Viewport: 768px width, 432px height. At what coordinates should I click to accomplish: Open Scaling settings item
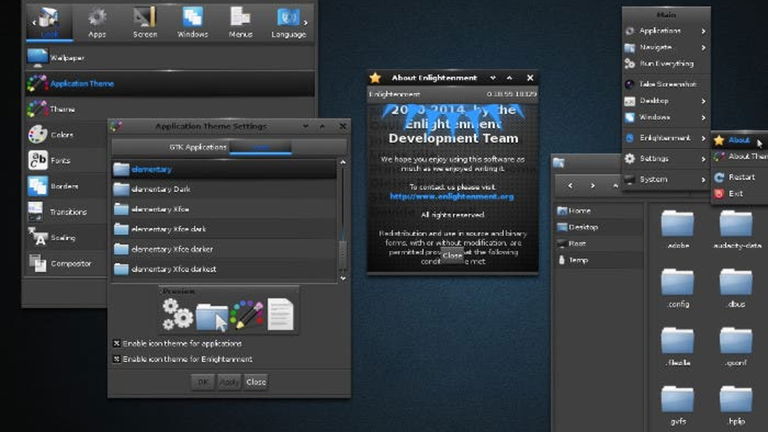pos(66,238)
